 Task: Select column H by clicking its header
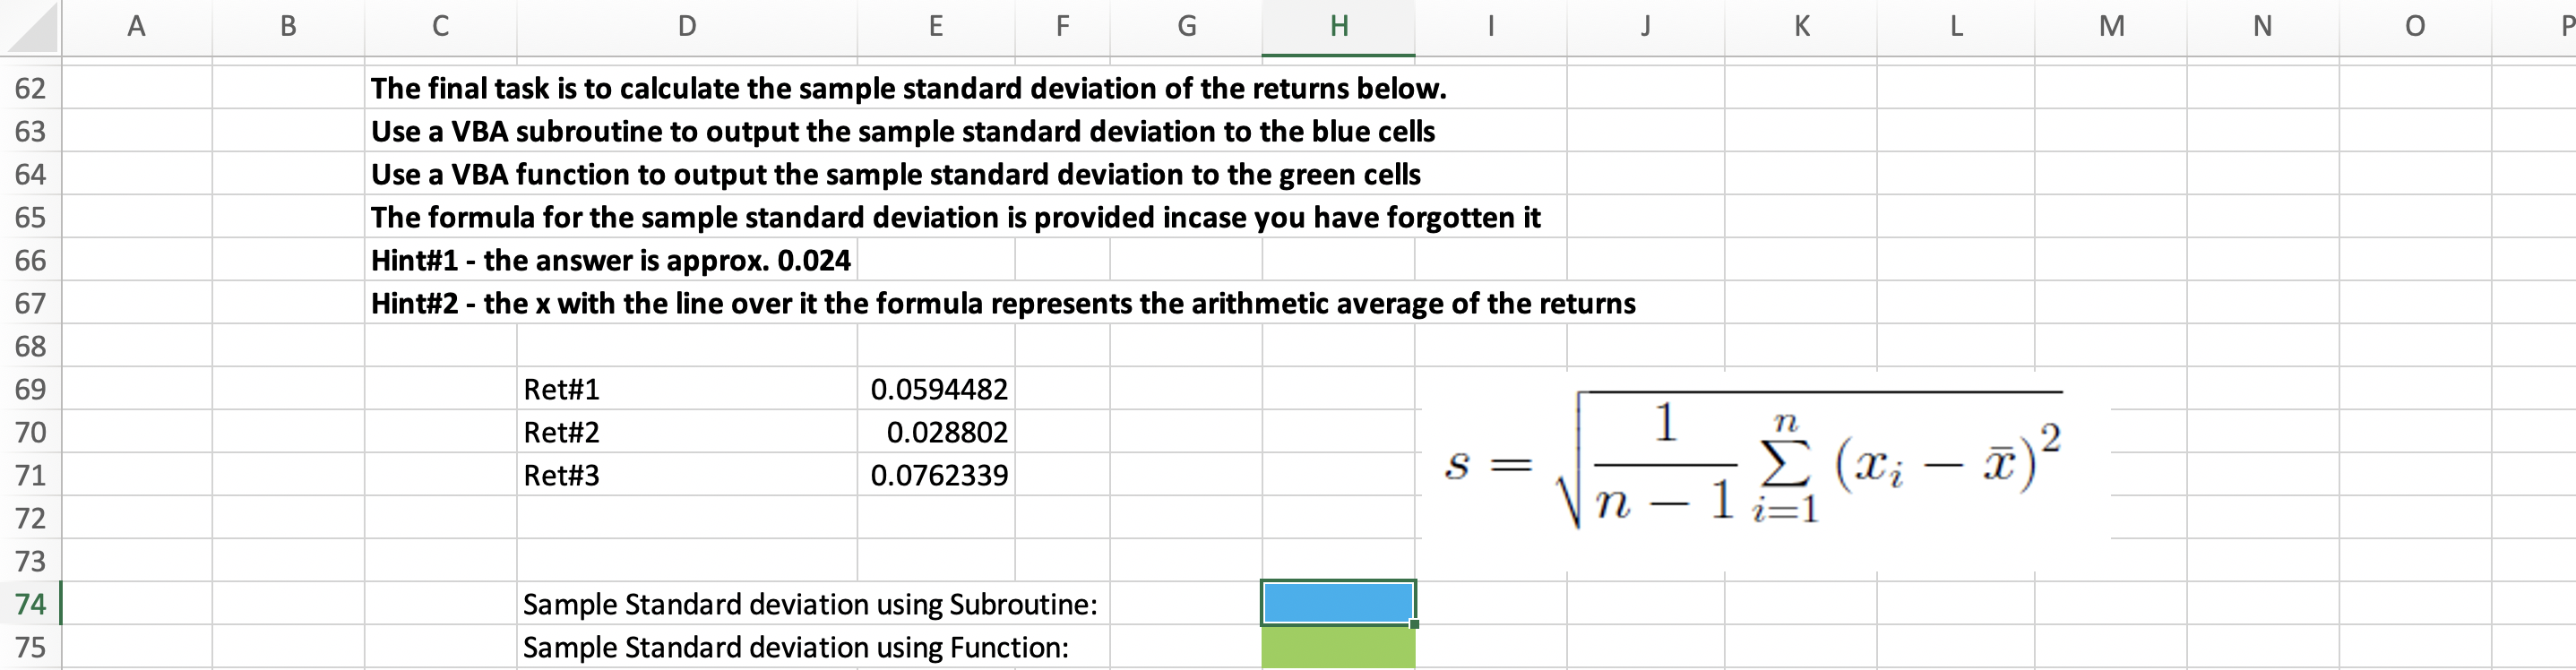1338,27
